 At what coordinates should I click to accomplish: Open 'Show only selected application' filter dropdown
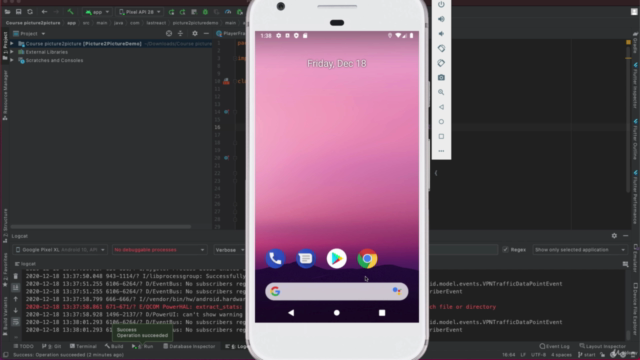[x=580, y=250]
